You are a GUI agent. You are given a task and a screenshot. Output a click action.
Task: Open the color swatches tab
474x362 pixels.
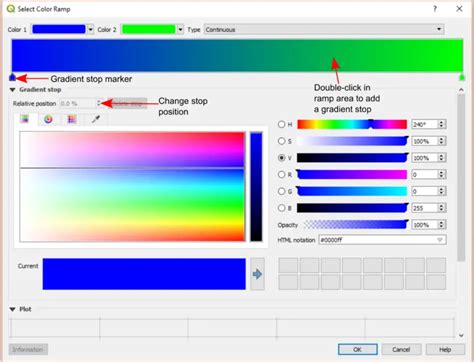coord(72,119)
